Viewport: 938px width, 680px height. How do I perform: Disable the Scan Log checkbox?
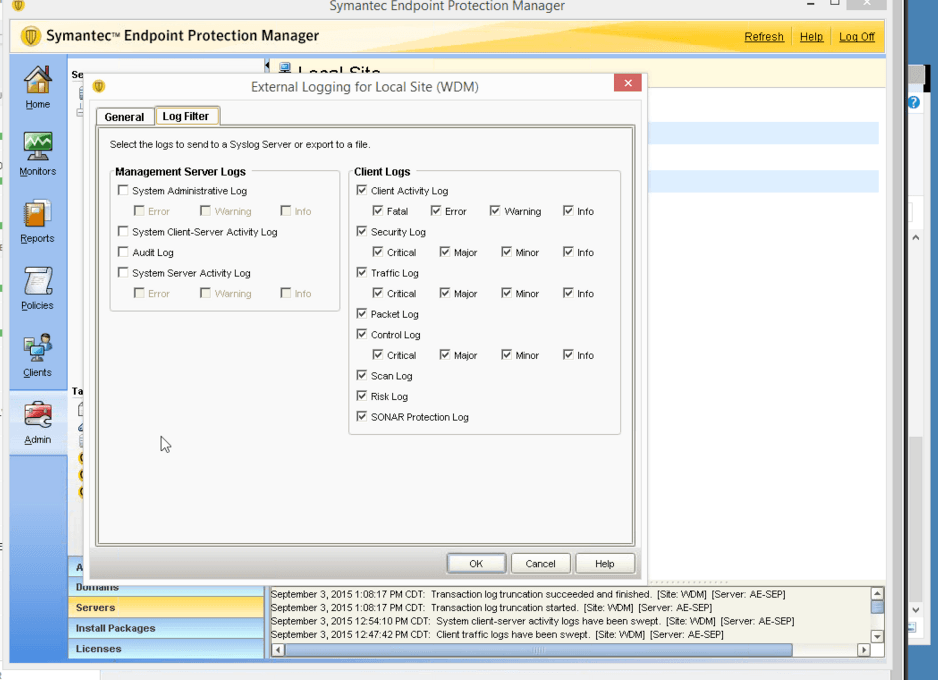(x=361, y=375)
